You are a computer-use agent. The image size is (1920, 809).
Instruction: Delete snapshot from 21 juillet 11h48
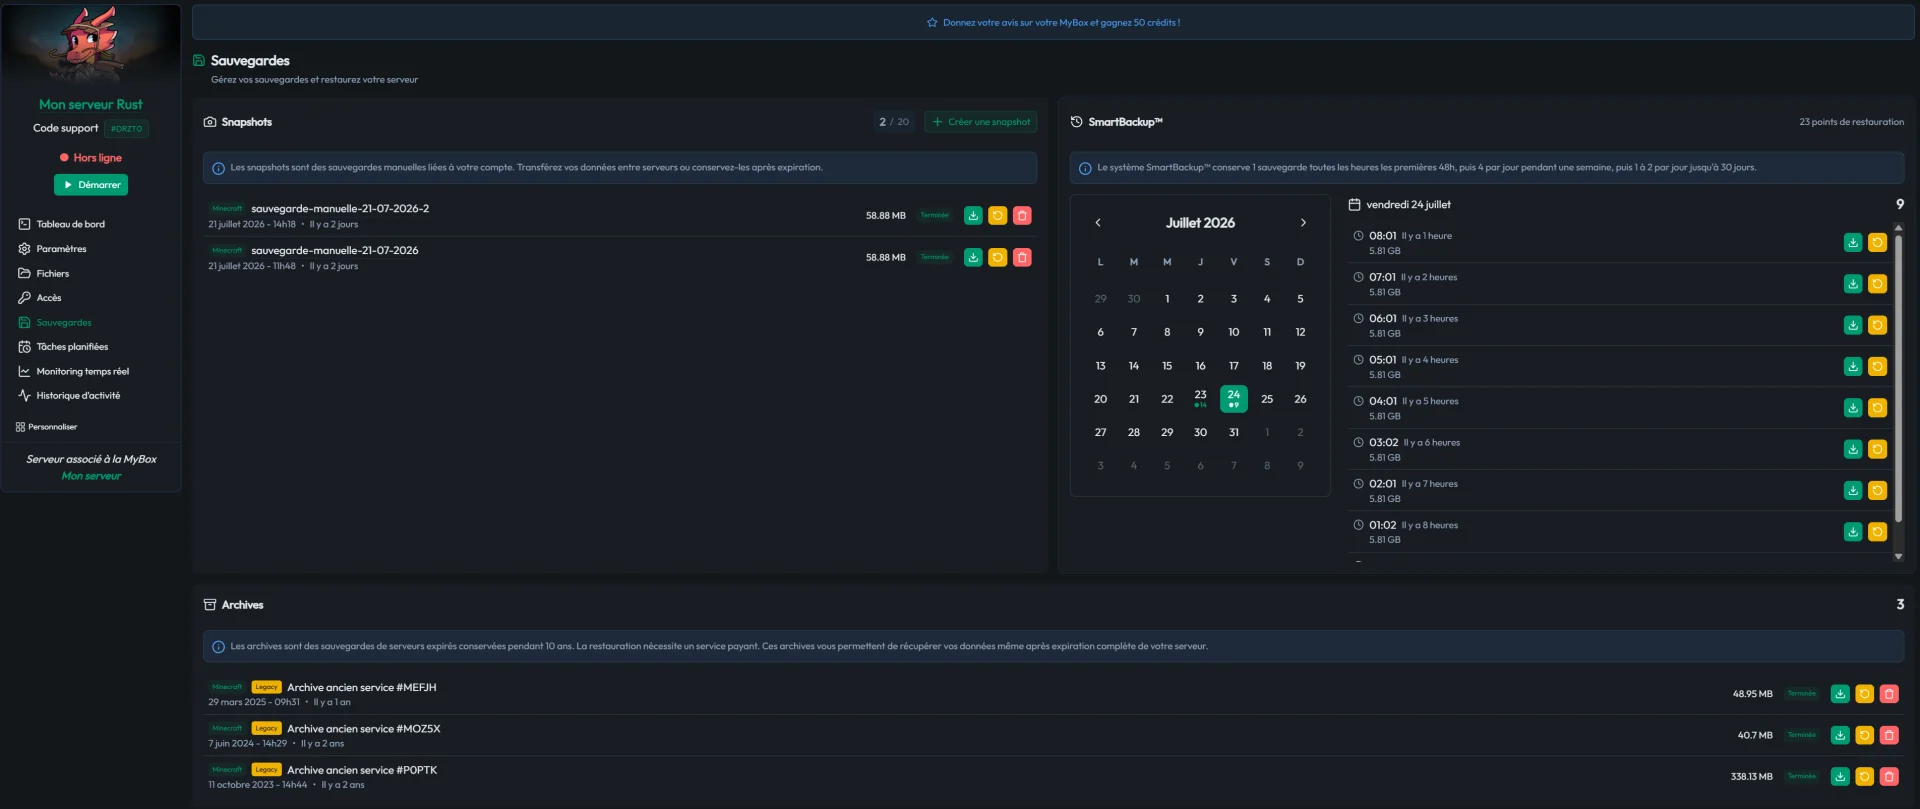point(1022,258)
